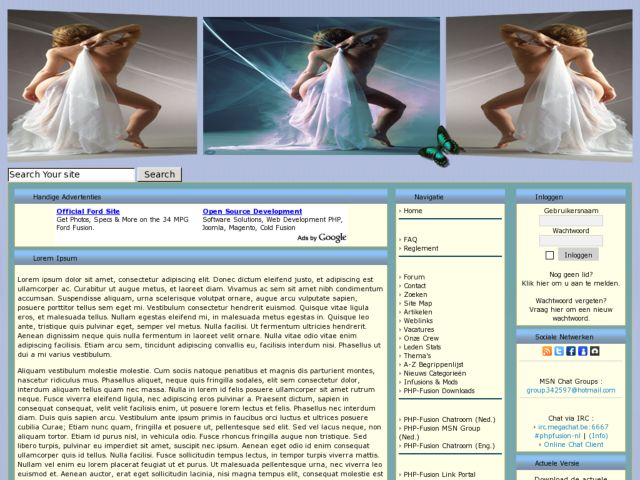The height and width of the screenshot is (480, 640).
Task: Open the Nieuws Categorieën link
Action: pyautogui.click(x=435, y=373)
